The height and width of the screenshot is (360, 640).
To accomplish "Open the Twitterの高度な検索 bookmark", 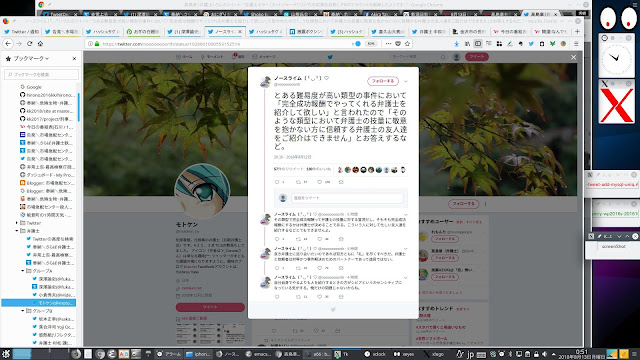I will coord(50,239).
